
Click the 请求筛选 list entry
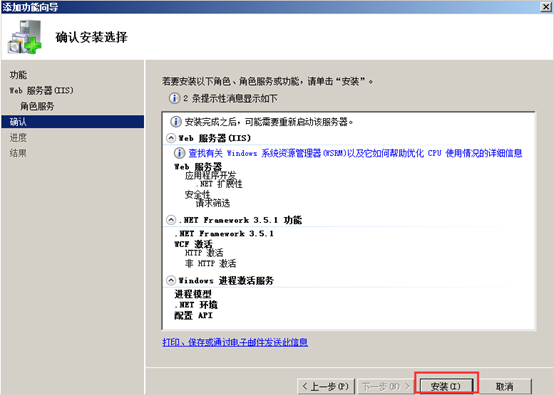coord(213,203)
